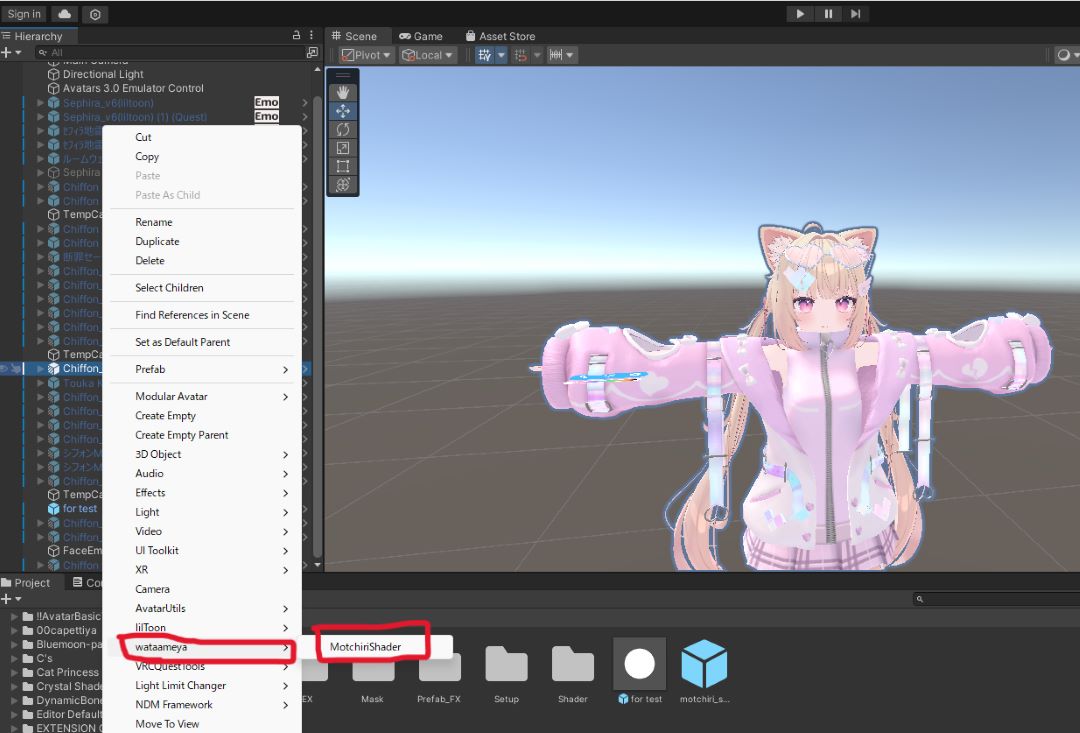Open the Prefab submenu
Viewport: 1080px width, 733px height.
[x=202, y=369]
